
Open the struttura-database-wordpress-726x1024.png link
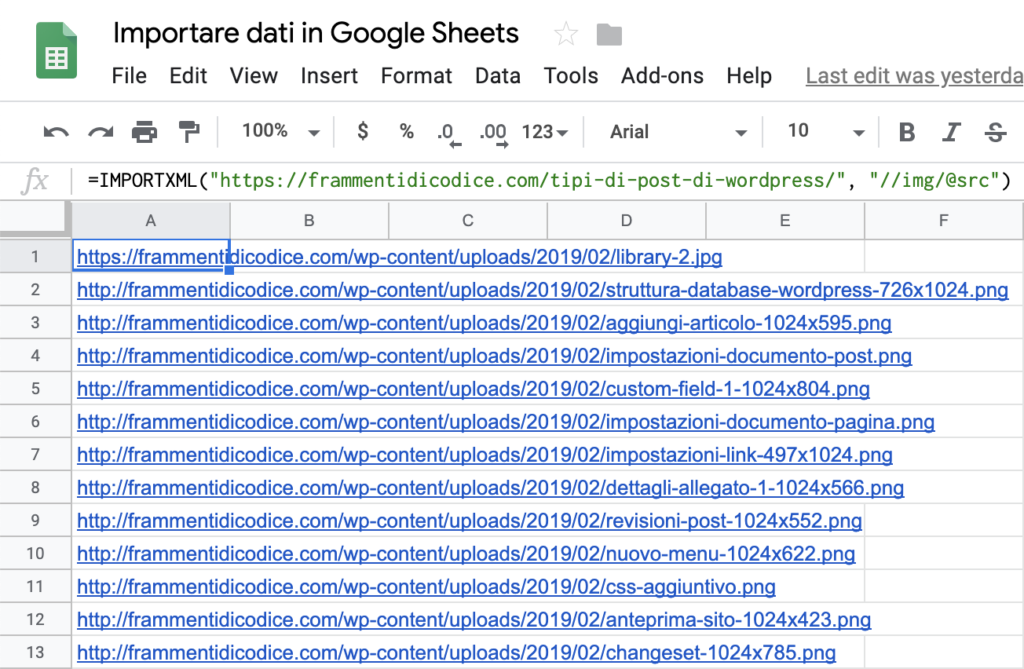(542, 289)
